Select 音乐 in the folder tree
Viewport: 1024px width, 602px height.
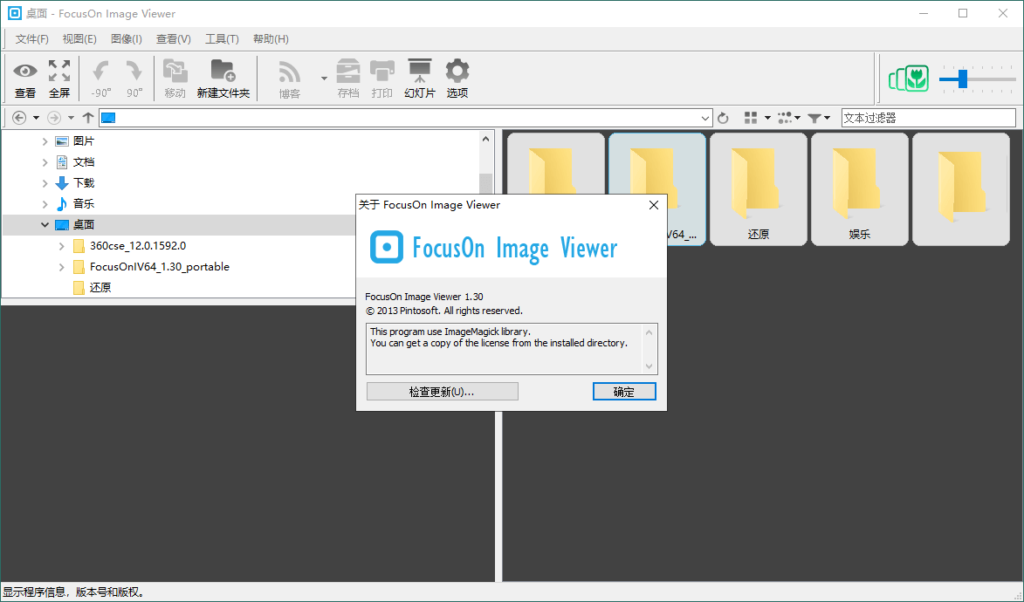tap(84, 204)
